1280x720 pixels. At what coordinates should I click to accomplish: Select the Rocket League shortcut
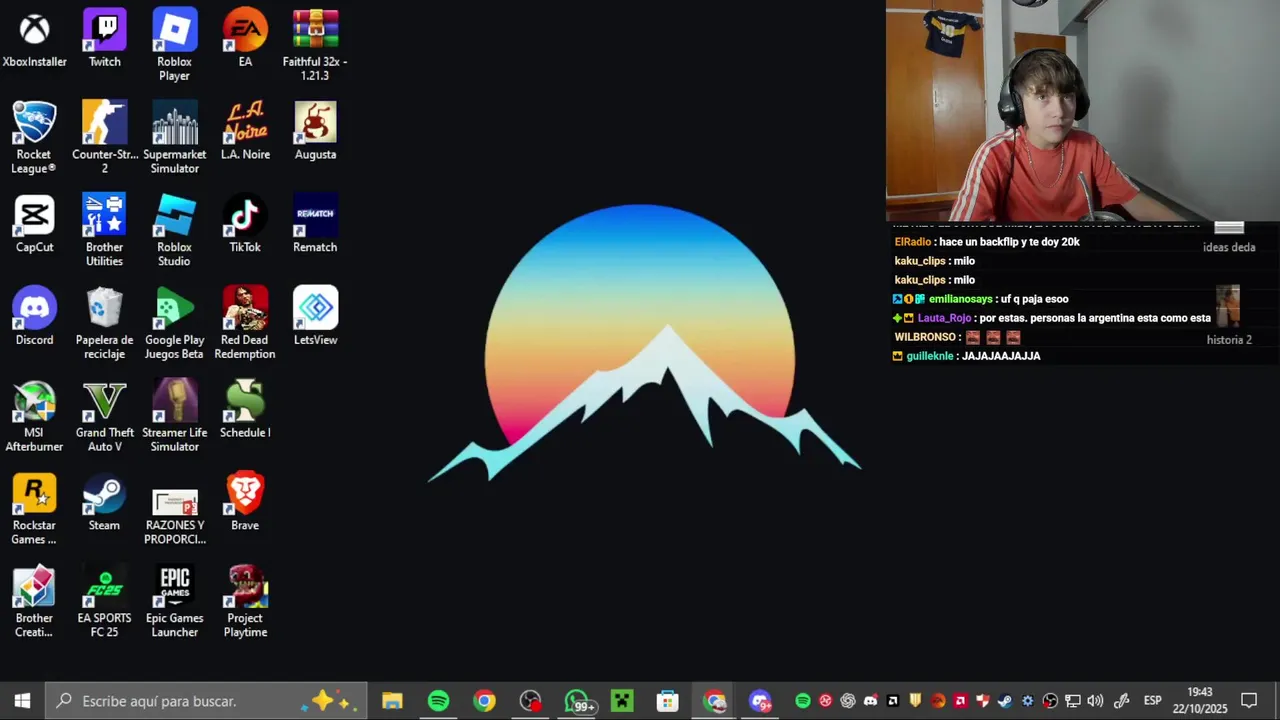click(x=34, y=138)
